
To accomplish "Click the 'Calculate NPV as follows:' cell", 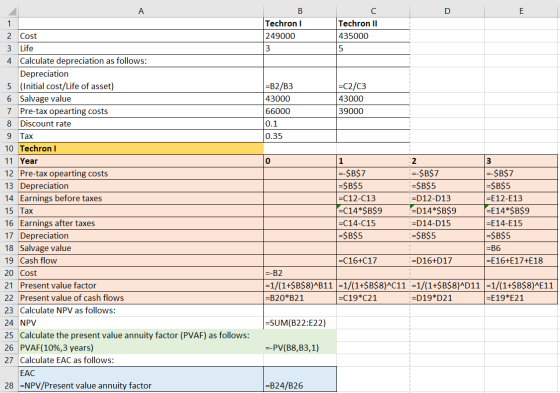I will click(141, 310).
